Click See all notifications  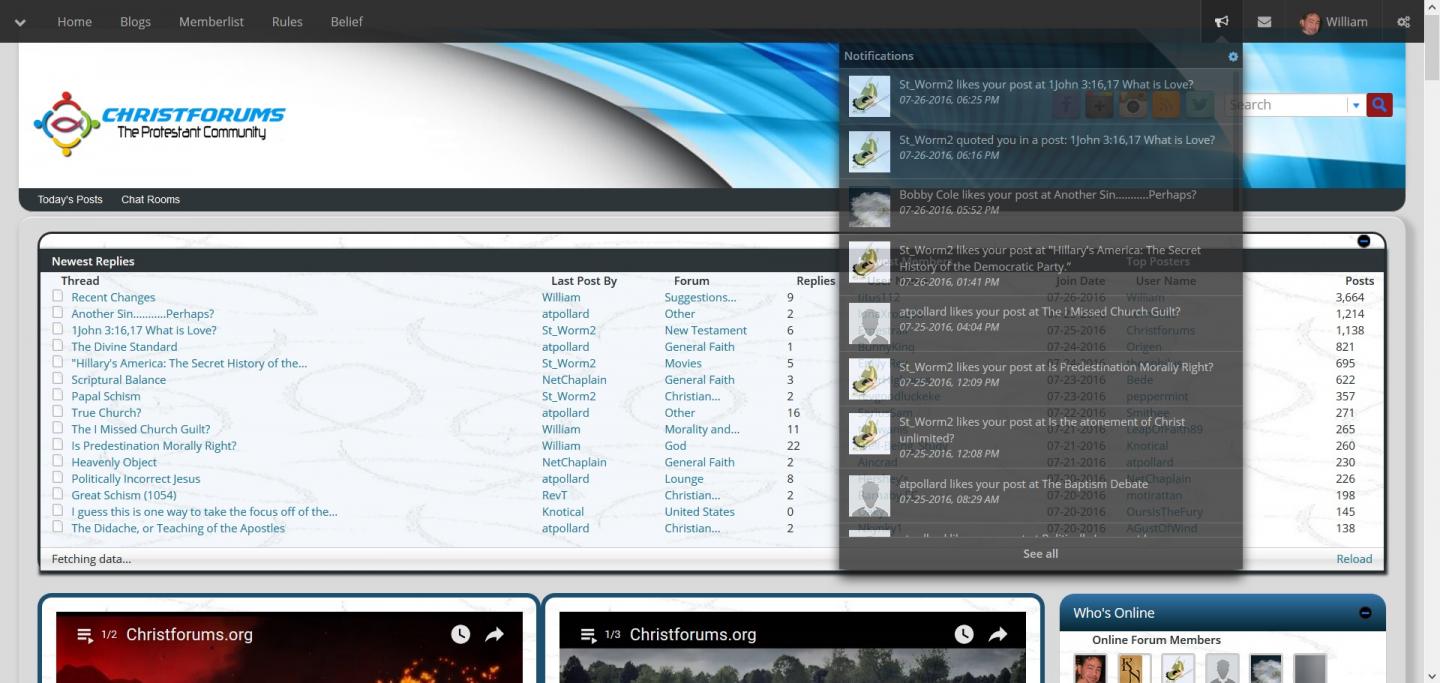tap(1040, 553)
